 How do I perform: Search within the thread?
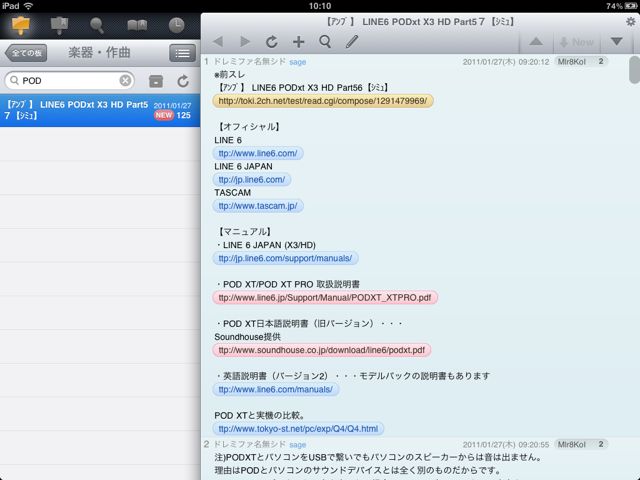coord(325,42)
